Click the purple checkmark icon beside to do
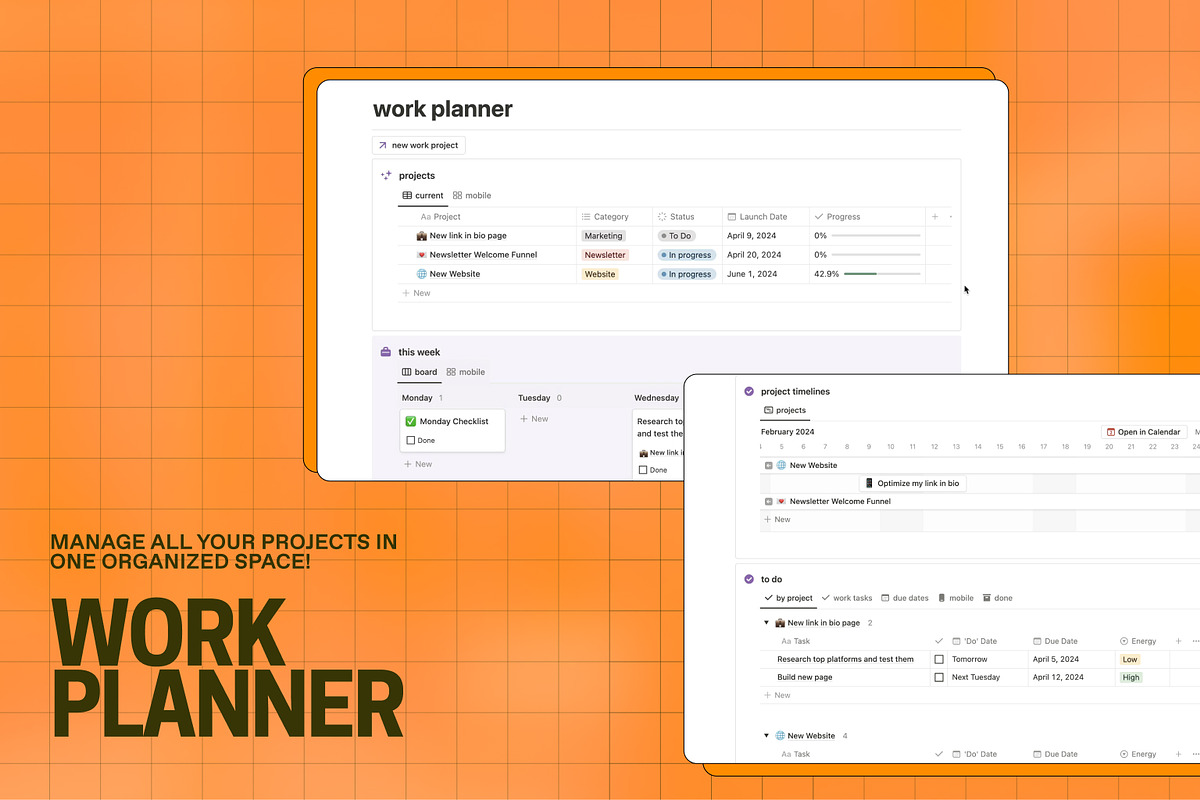This screenshot has width=1200, height=800. (749, 579)
